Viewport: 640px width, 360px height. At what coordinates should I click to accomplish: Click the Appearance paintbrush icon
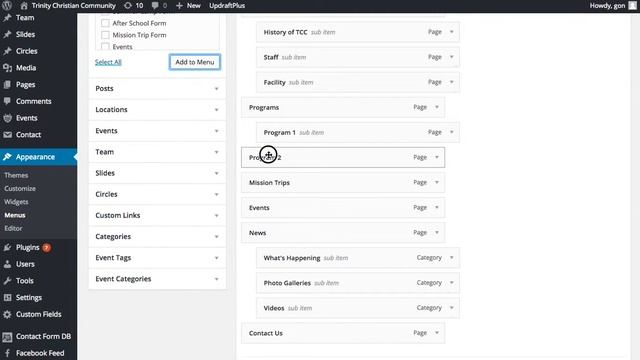tap(7, 157)
